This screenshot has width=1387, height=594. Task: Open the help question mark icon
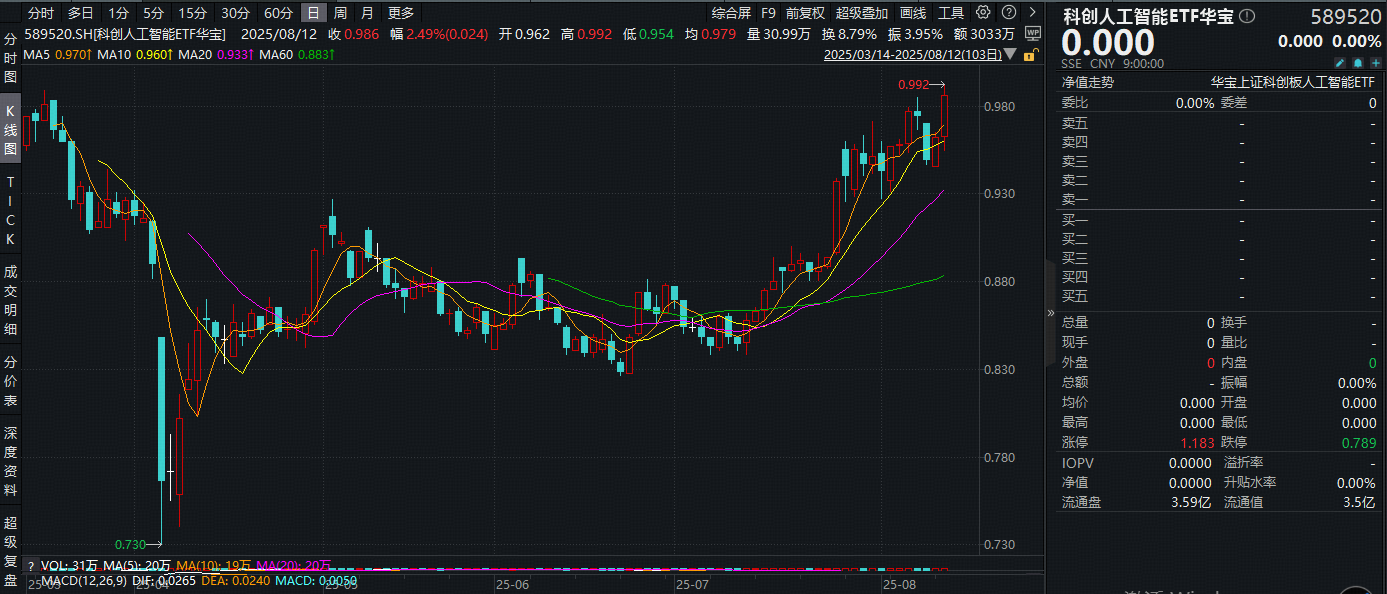1009,13
